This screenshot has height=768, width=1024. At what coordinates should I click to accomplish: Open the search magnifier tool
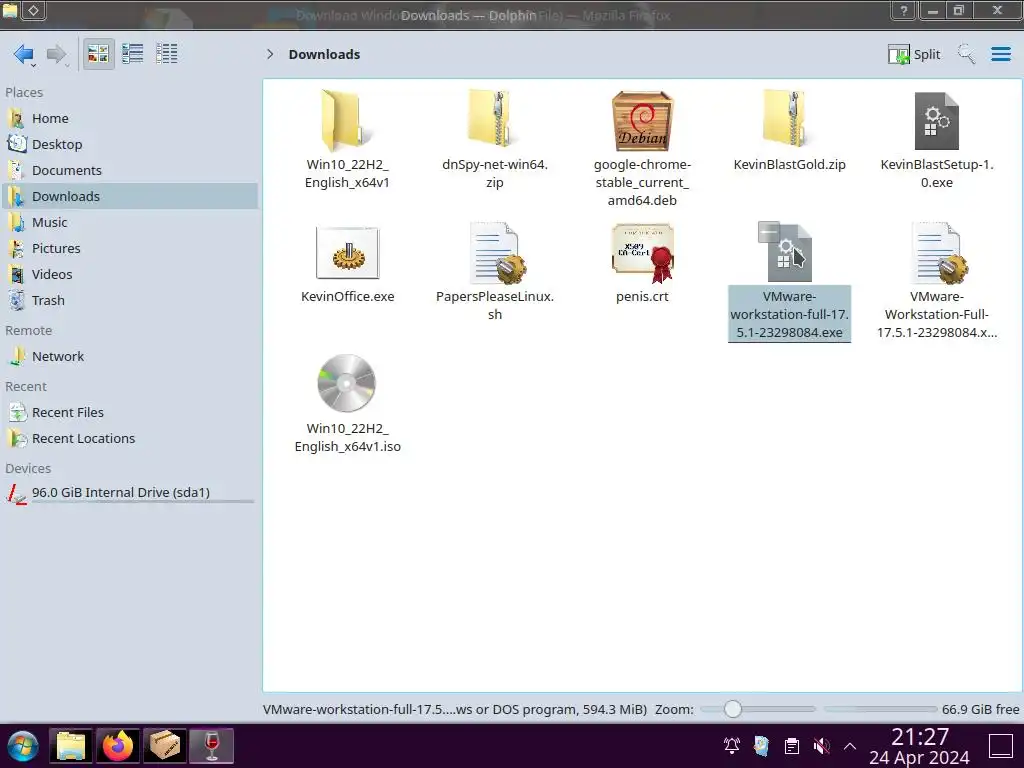click(x=966, y=54)
